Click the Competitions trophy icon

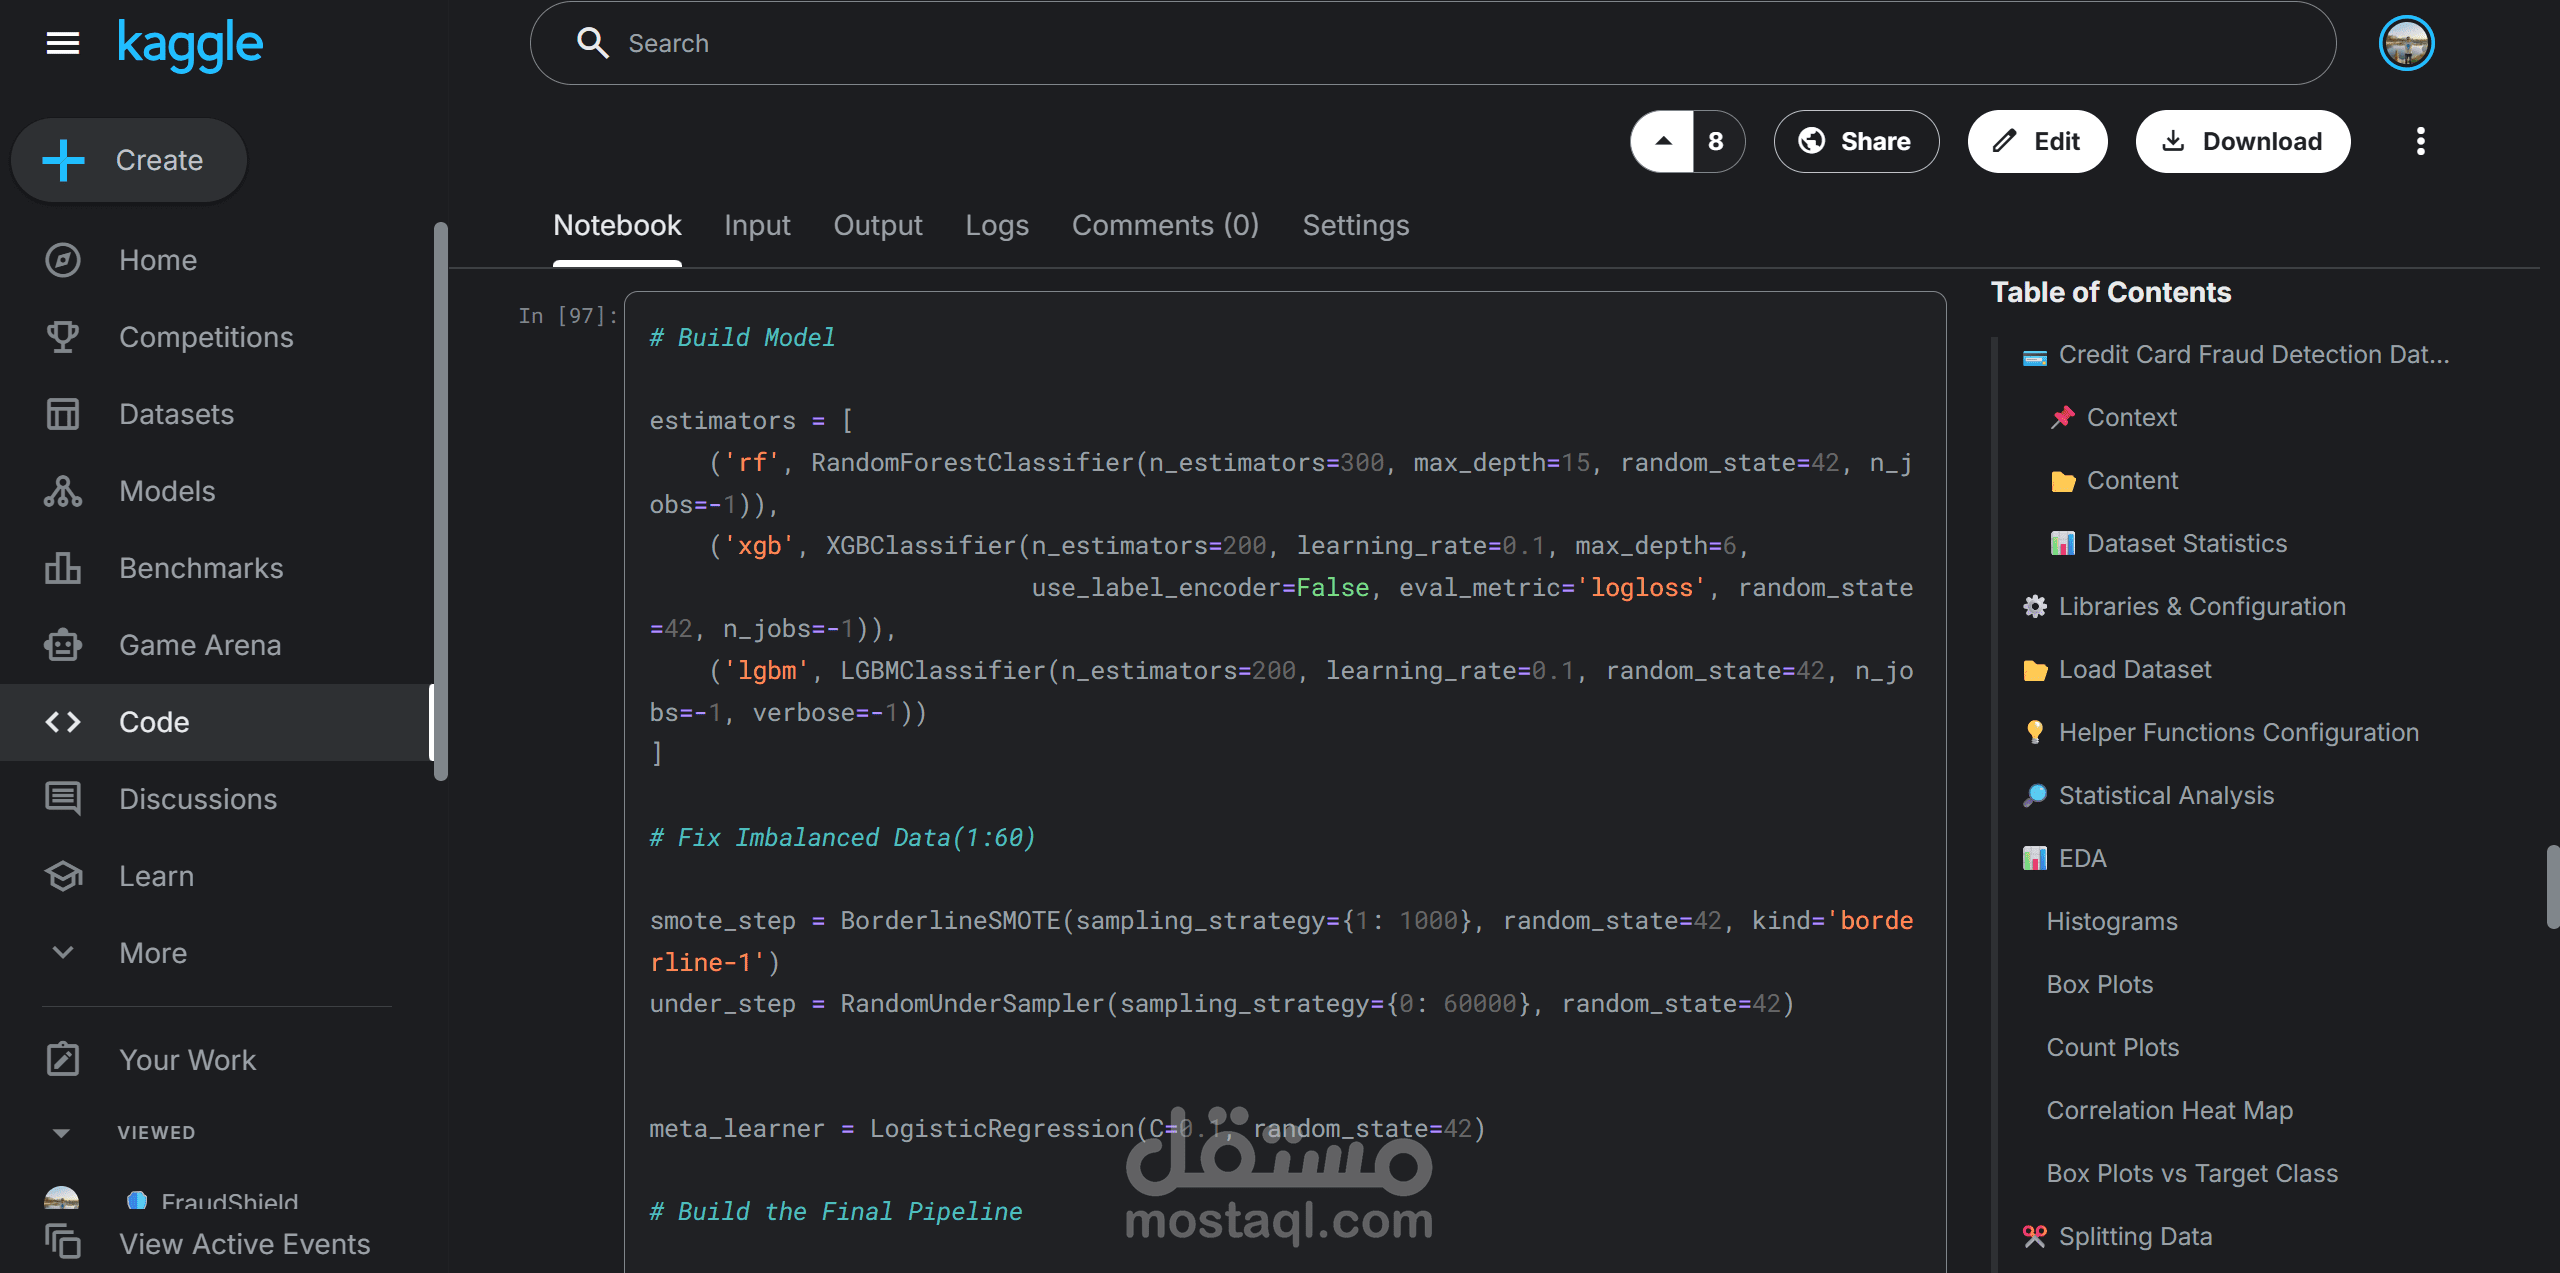coord(62,337)
